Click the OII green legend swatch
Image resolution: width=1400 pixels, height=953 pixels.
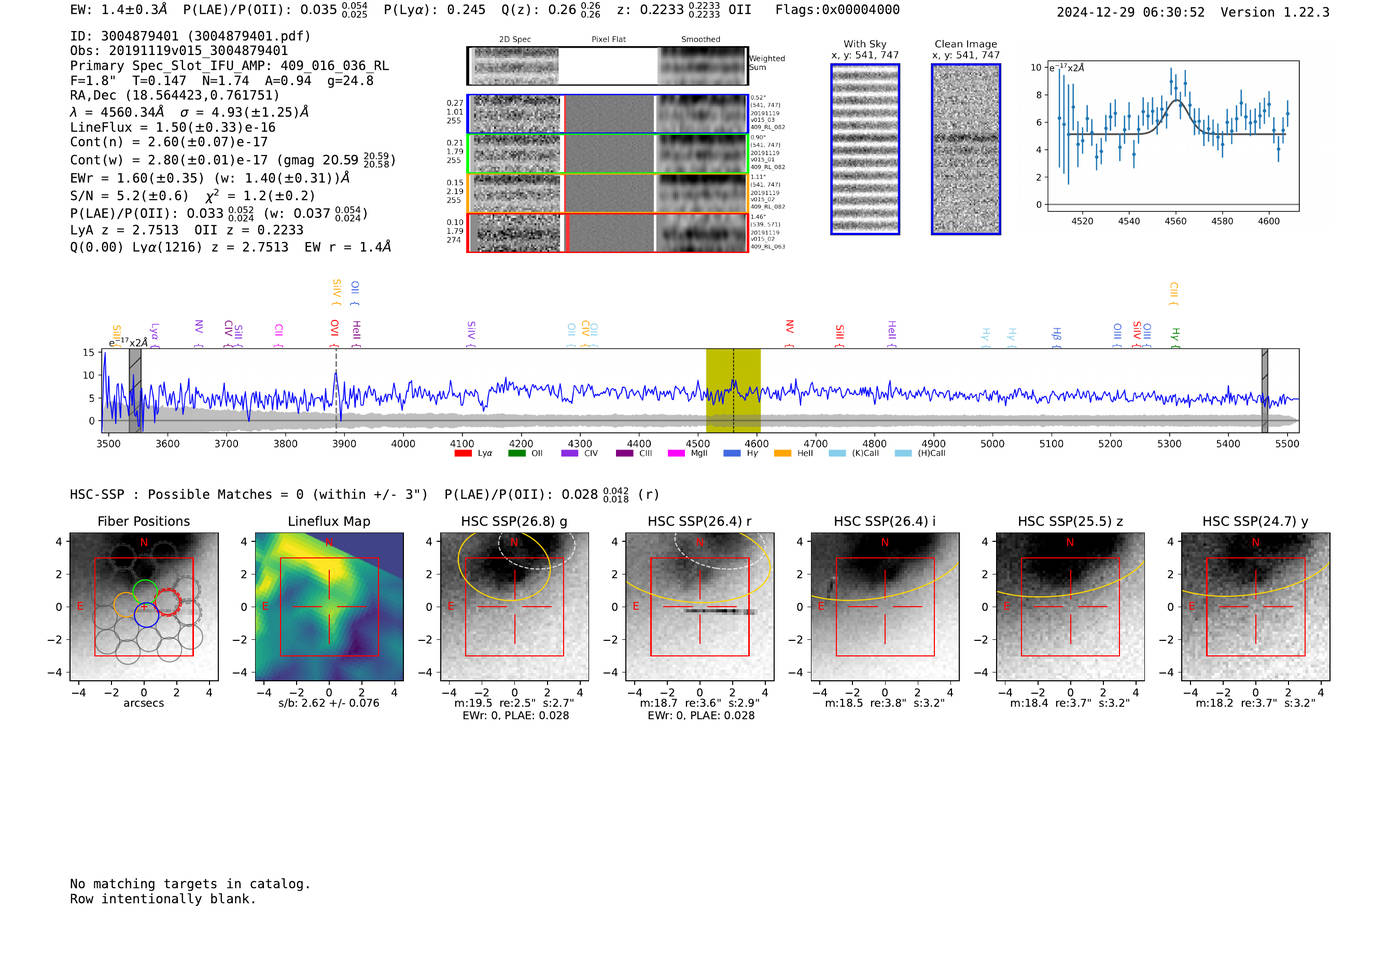point(516,453)
